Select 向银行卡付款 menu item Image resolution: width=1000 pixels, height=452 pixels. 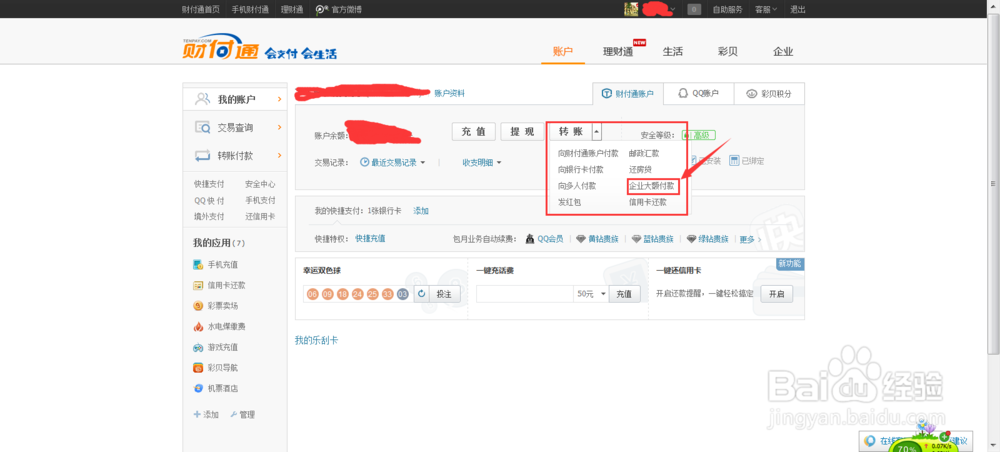[x=580, y=170]
